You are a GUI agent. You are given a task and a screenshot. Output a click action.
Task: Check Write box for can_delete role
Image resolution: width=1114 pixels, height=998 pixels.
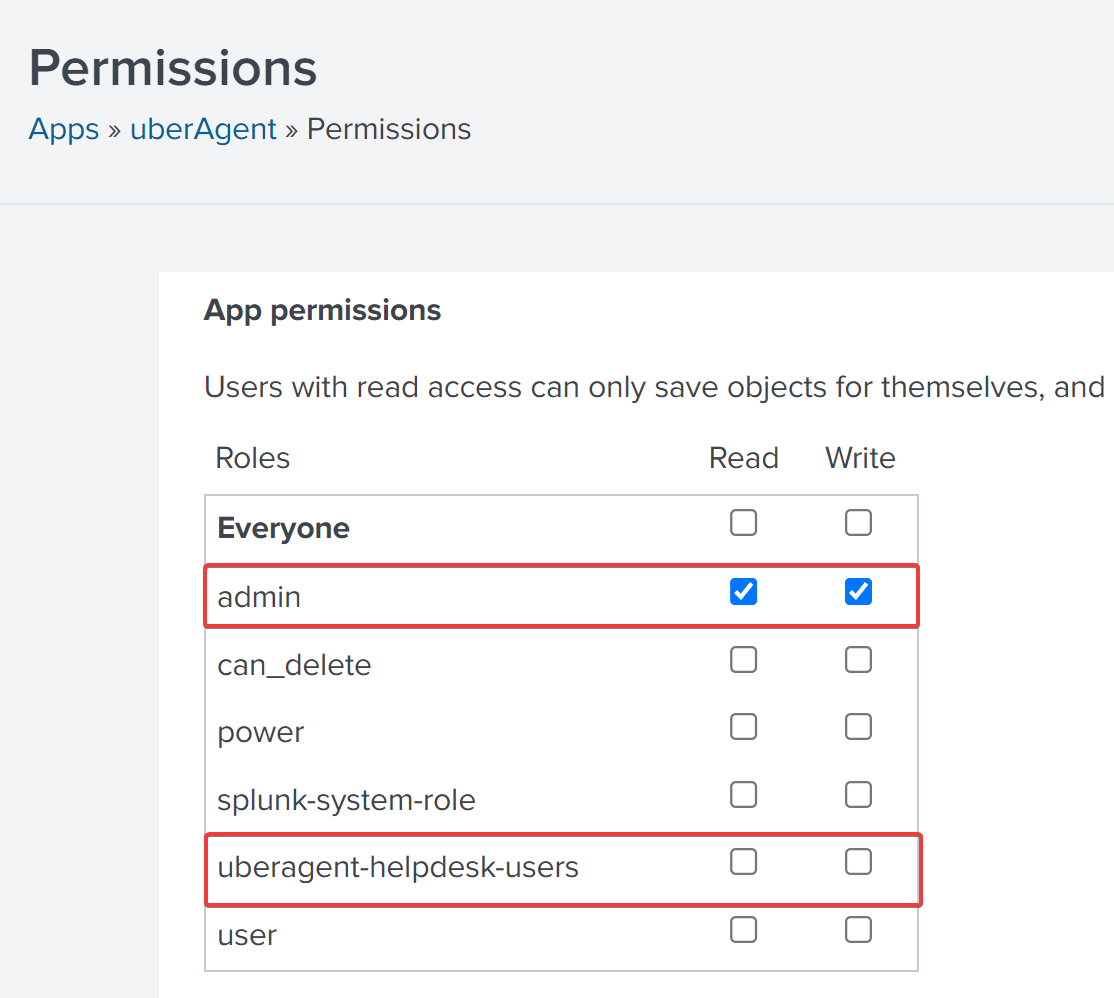pos(858,660)
